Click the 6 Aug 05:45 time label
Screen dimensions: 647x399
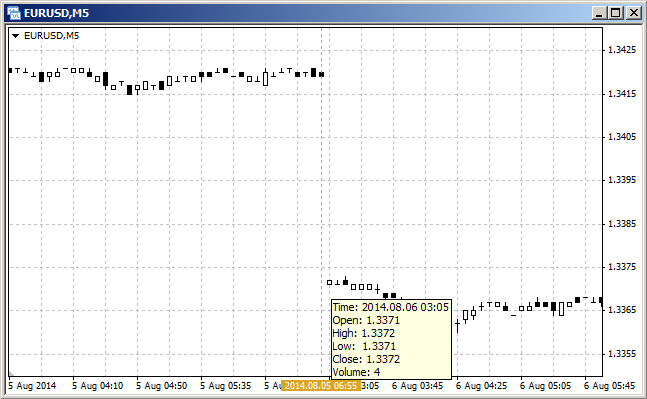pos(609,386)
